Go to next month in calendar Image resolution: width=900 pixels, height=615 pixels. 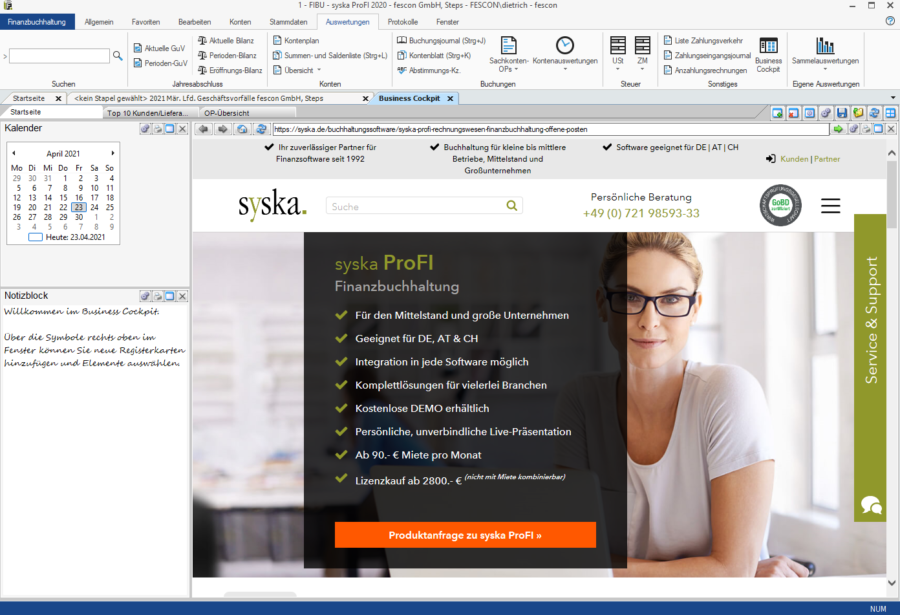click(113, 153)
